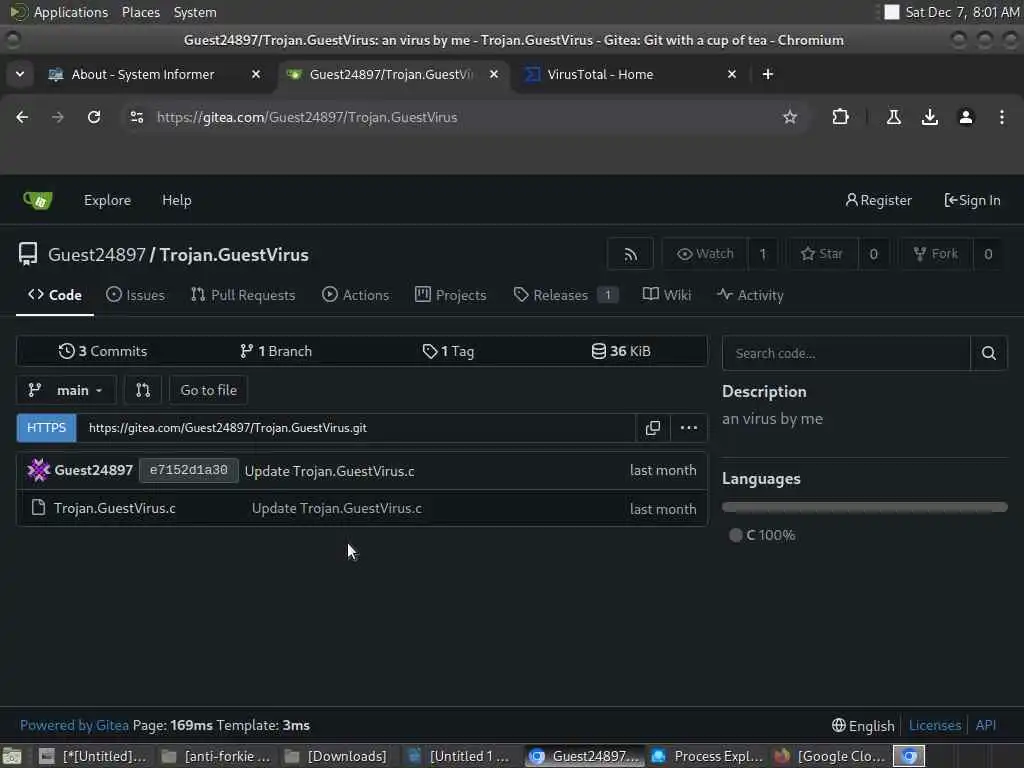1024x768 pixels.
Task: Close the About - System Informer tab
Action: 256,74
